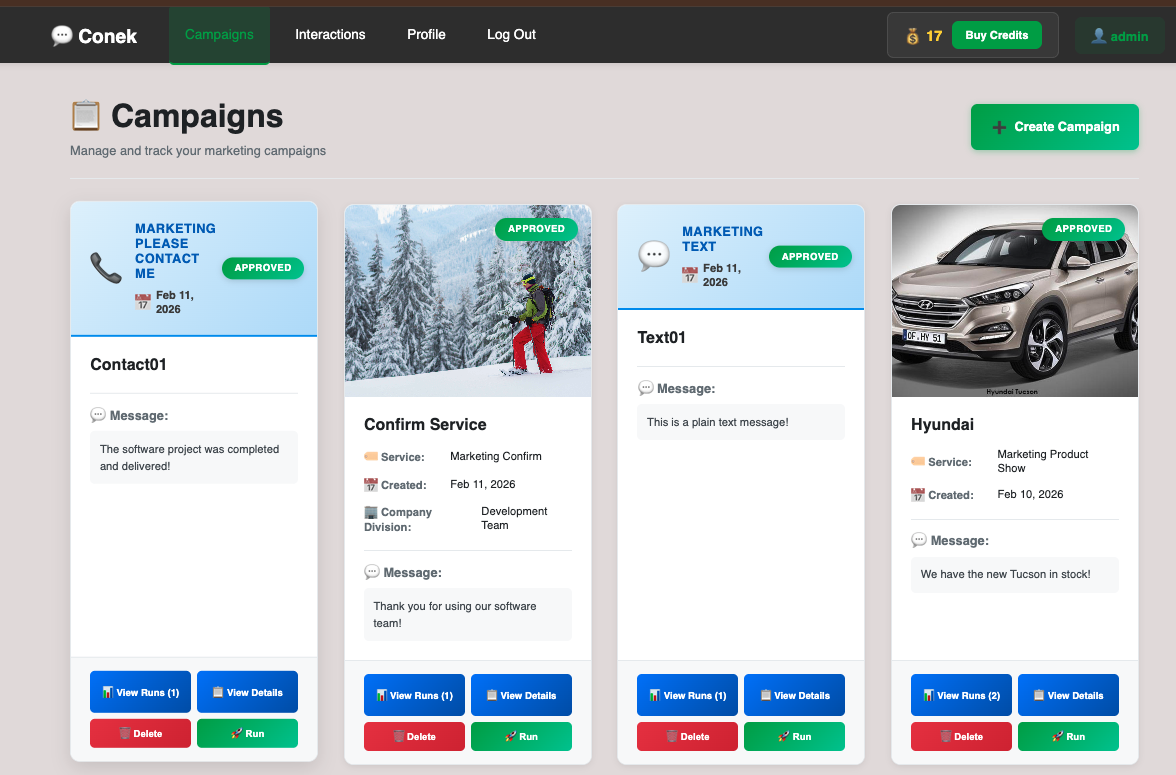Viewport: 1176px width, 775px height.
Task: Click the speech bubble icon on MARKETING TEXT card
Action: click(x=654, y=255)
